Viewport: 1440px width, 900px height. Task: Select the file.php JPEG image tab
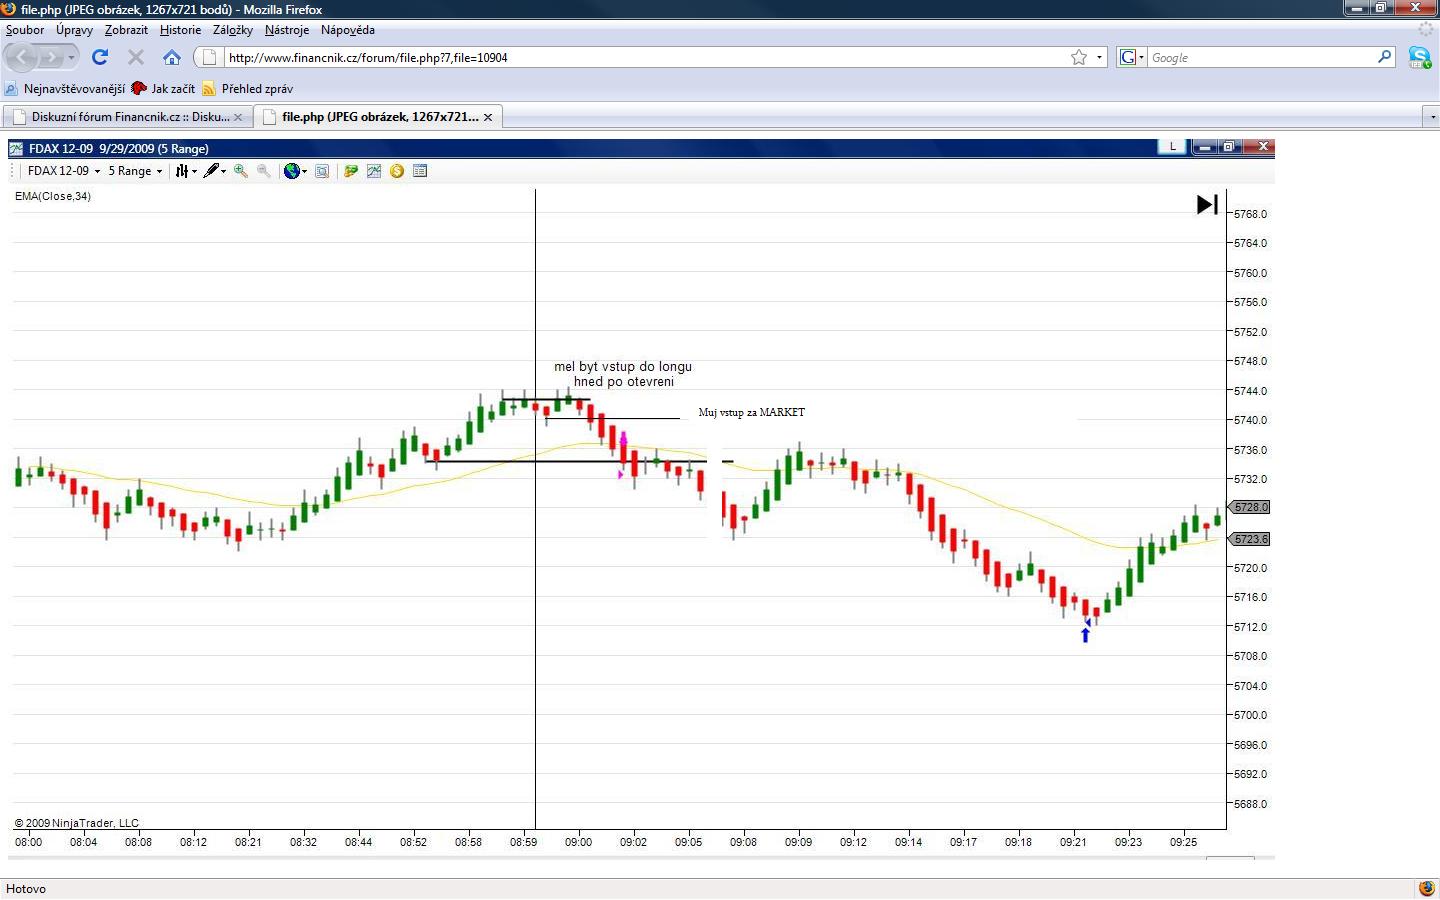(378, 117)
